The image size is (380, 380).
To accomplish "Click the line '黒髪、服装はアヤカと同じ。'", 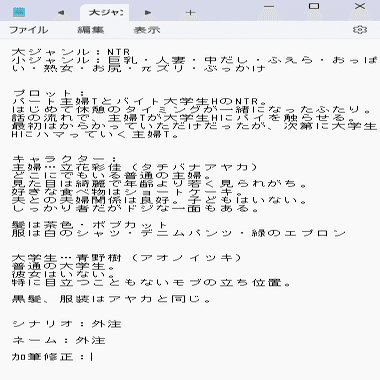I will click(112, 299).
